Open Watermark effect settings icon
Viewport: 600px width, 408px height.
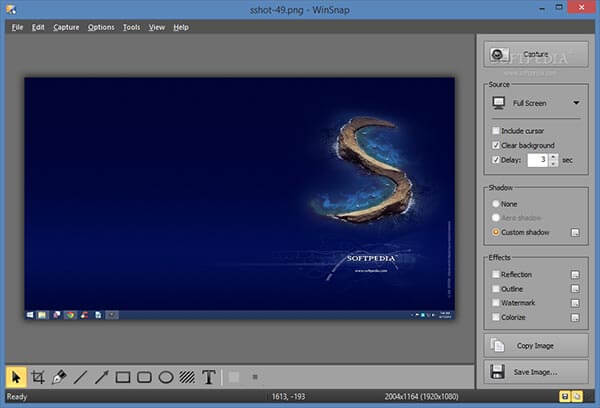(x=575, y=303)
